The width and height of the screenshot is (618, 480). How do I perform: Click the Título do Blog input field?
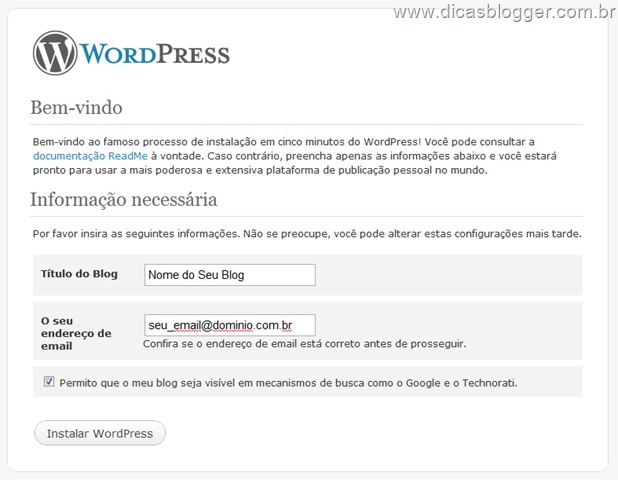[230, 275]
